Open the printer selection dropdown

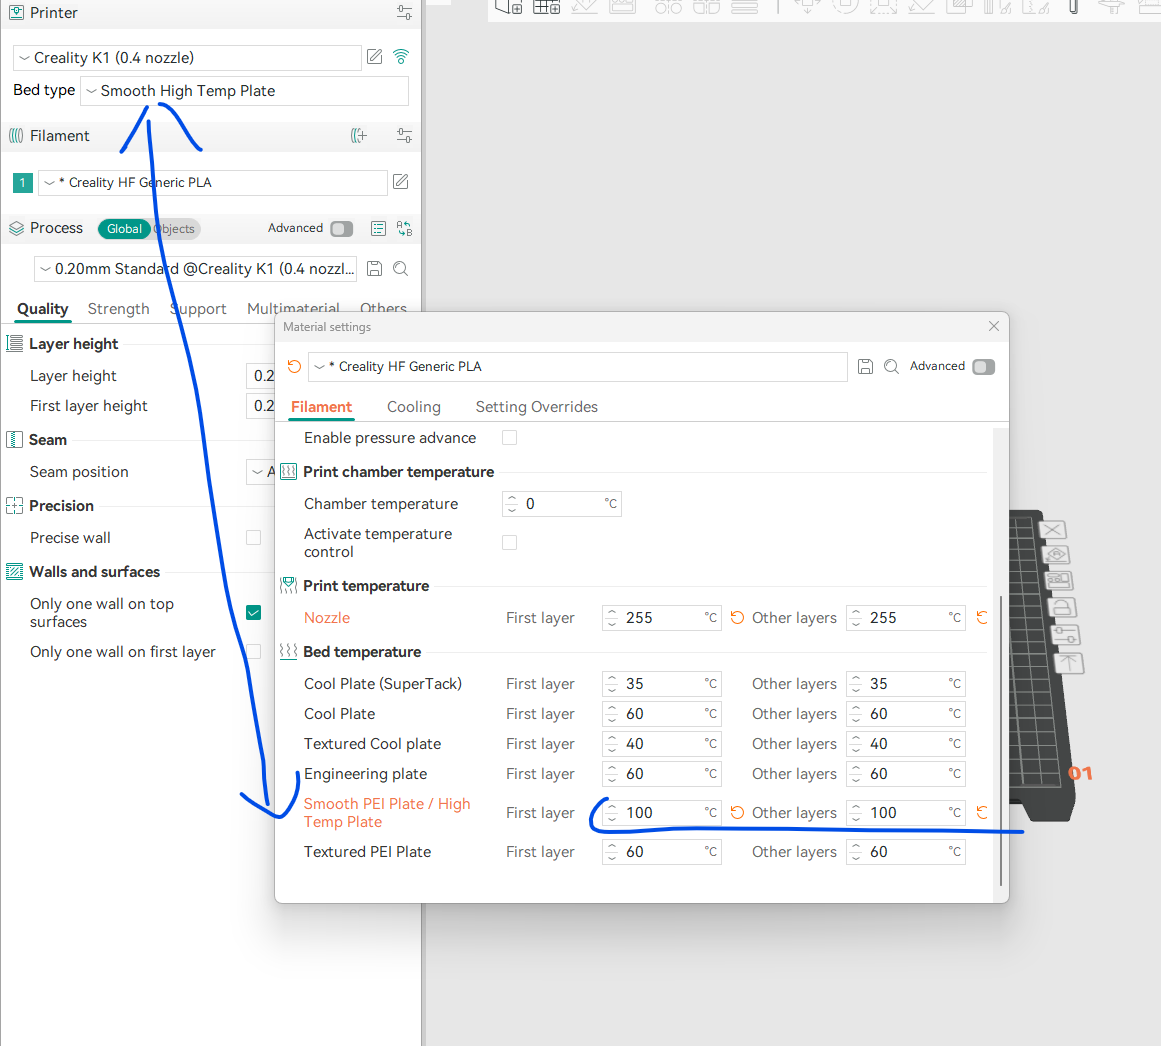point(188,58)
